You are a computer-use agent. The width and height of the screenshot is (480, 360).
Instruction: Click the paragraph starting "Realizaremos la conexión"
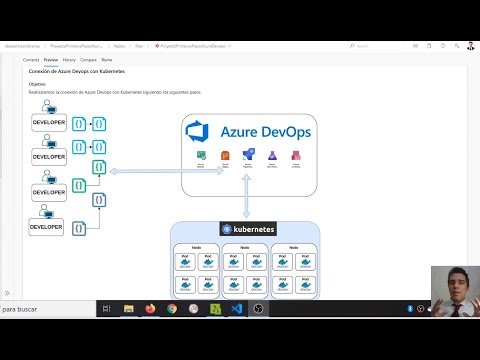[x=115, y=92]
